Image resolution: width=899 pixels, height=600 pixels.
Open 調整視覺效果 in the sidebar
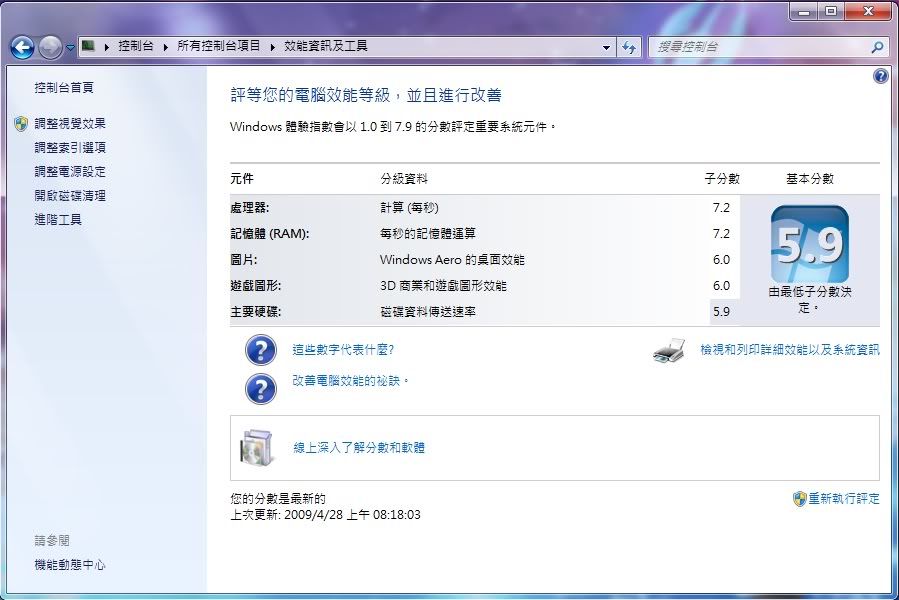(x=70, y=123)
